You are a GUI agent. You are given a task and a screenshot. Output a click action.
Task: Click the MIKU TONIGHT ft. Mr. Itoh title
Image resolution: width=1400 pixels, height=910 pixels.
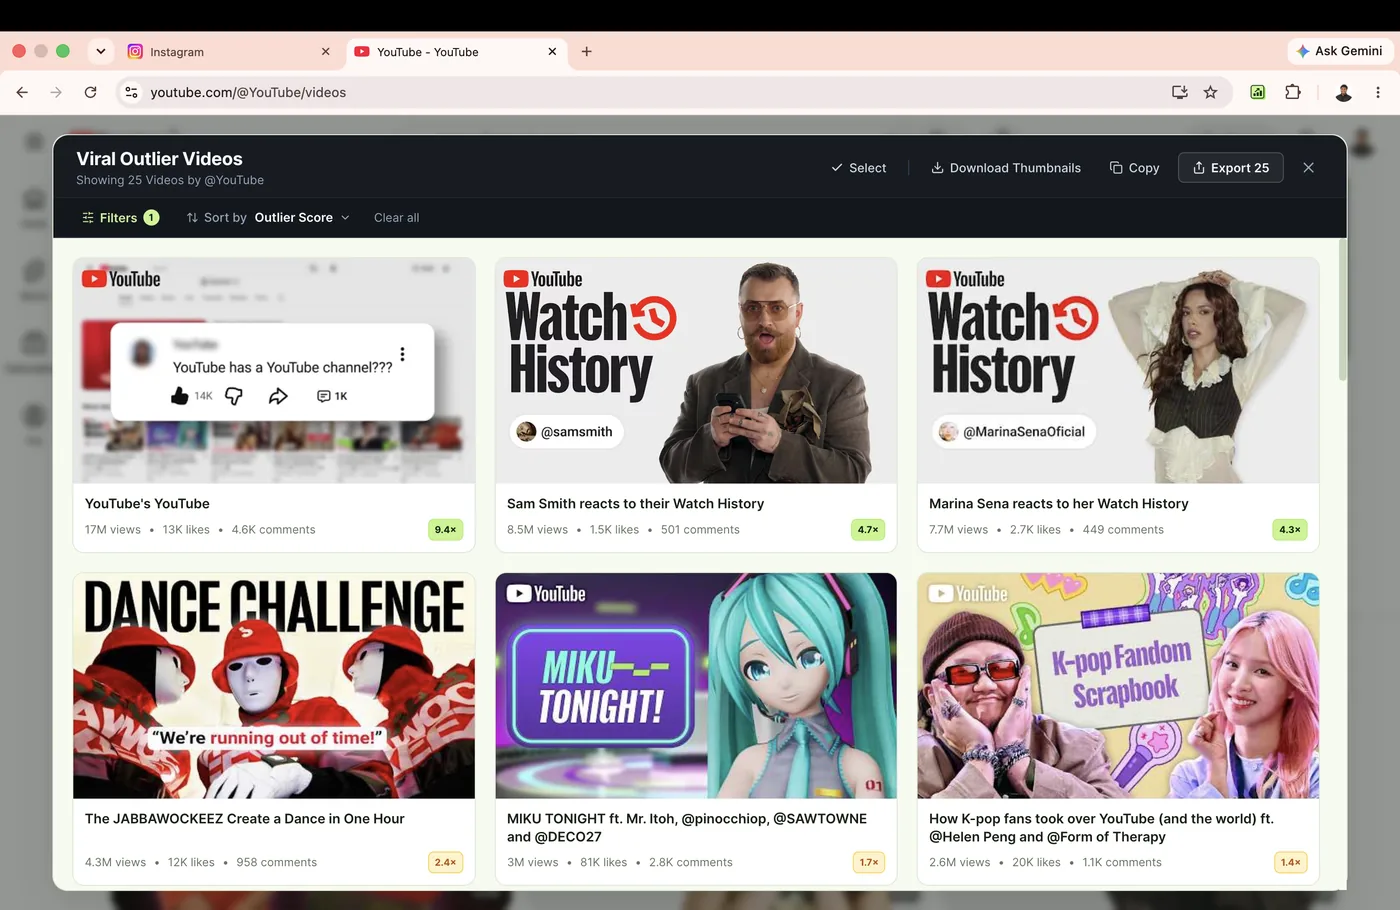(x=687, y=828)
